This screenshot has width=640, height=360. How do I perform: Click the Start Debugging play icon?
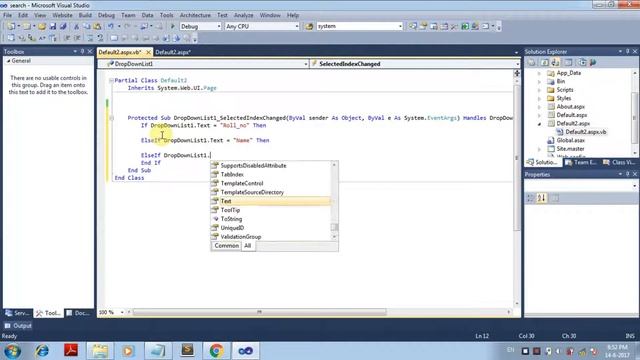click(173, 26)
